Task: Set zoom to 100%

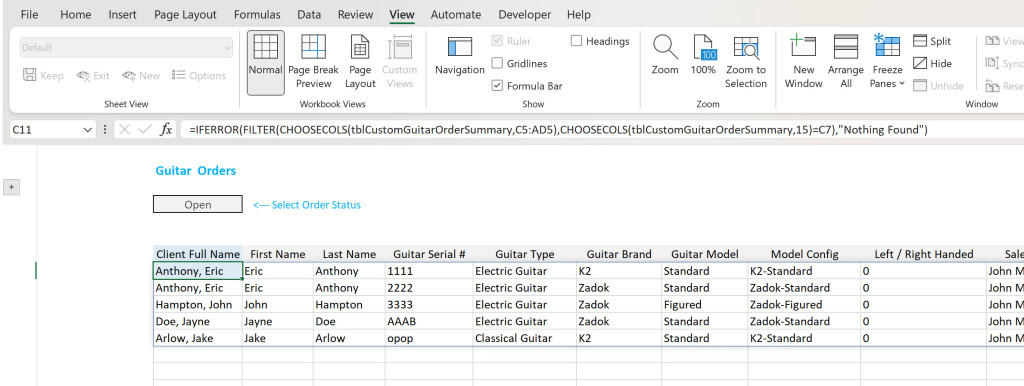Action: coord(703,56)
